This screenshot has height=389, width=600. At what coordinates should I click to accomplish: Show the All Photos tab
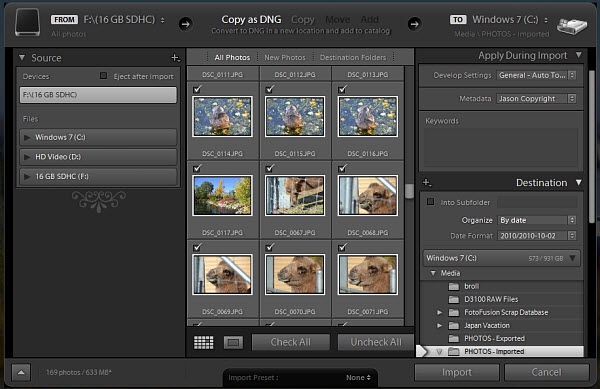(232, 57)
